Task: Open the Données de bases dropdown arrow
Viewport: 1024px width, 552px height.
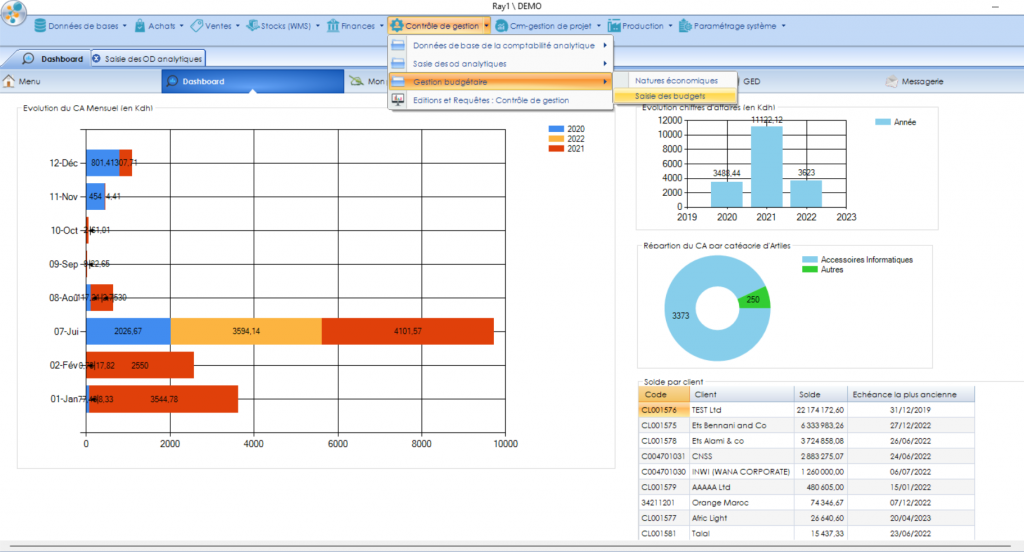Action: point(125,26)
